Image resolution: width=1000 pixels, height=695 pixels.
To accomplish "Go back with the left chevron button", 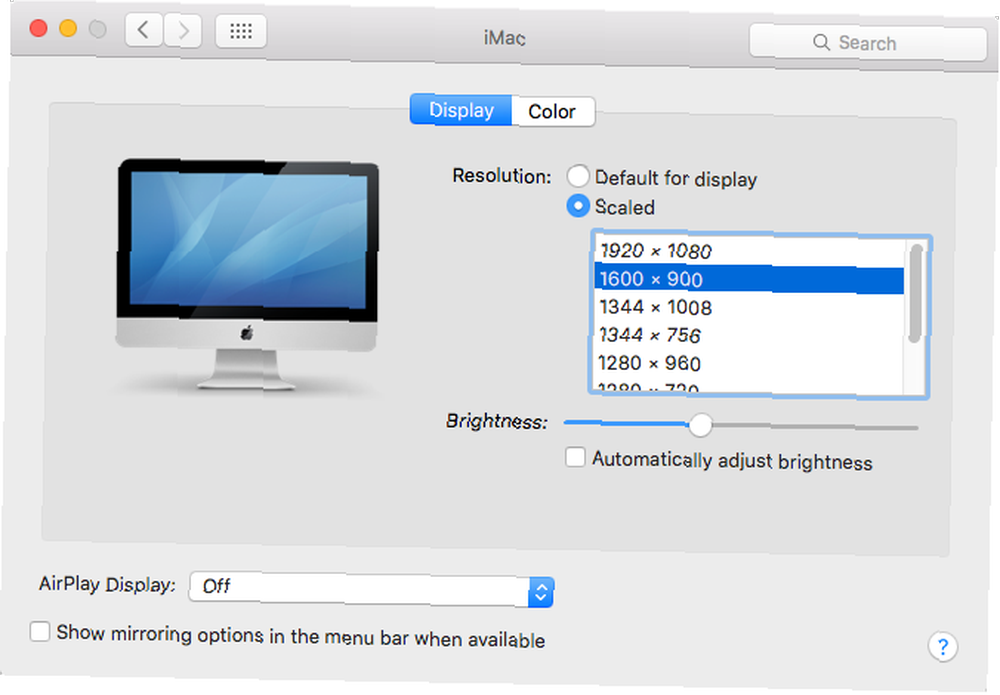I will point(144,30).
